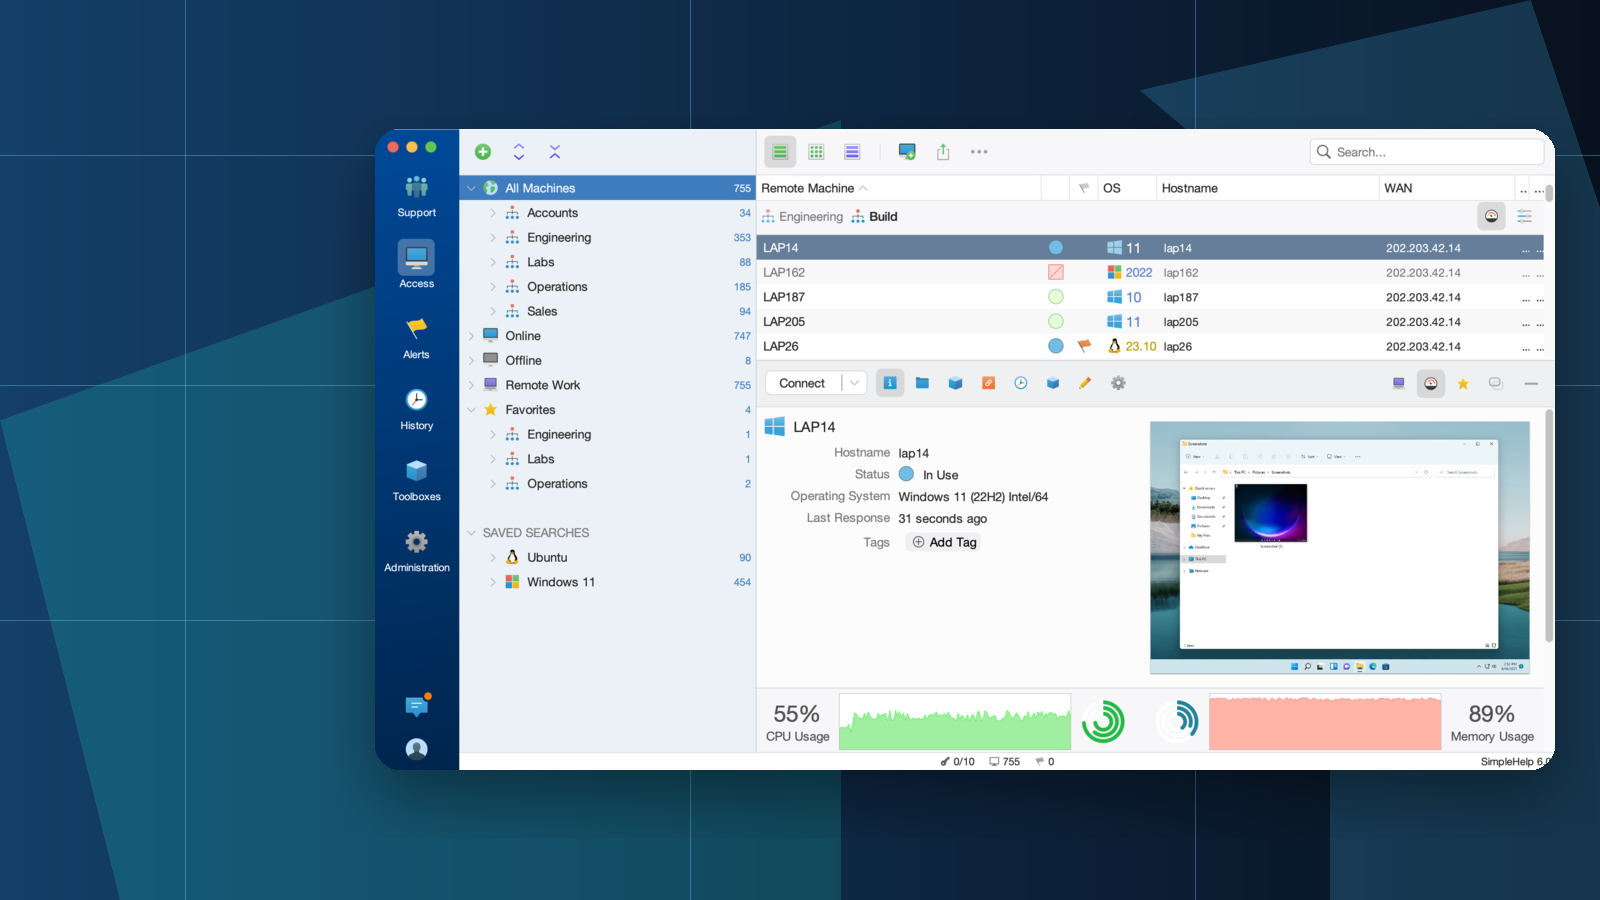1600x900 pixels.
Task: Click the Add Tag button
Action: 944,542
